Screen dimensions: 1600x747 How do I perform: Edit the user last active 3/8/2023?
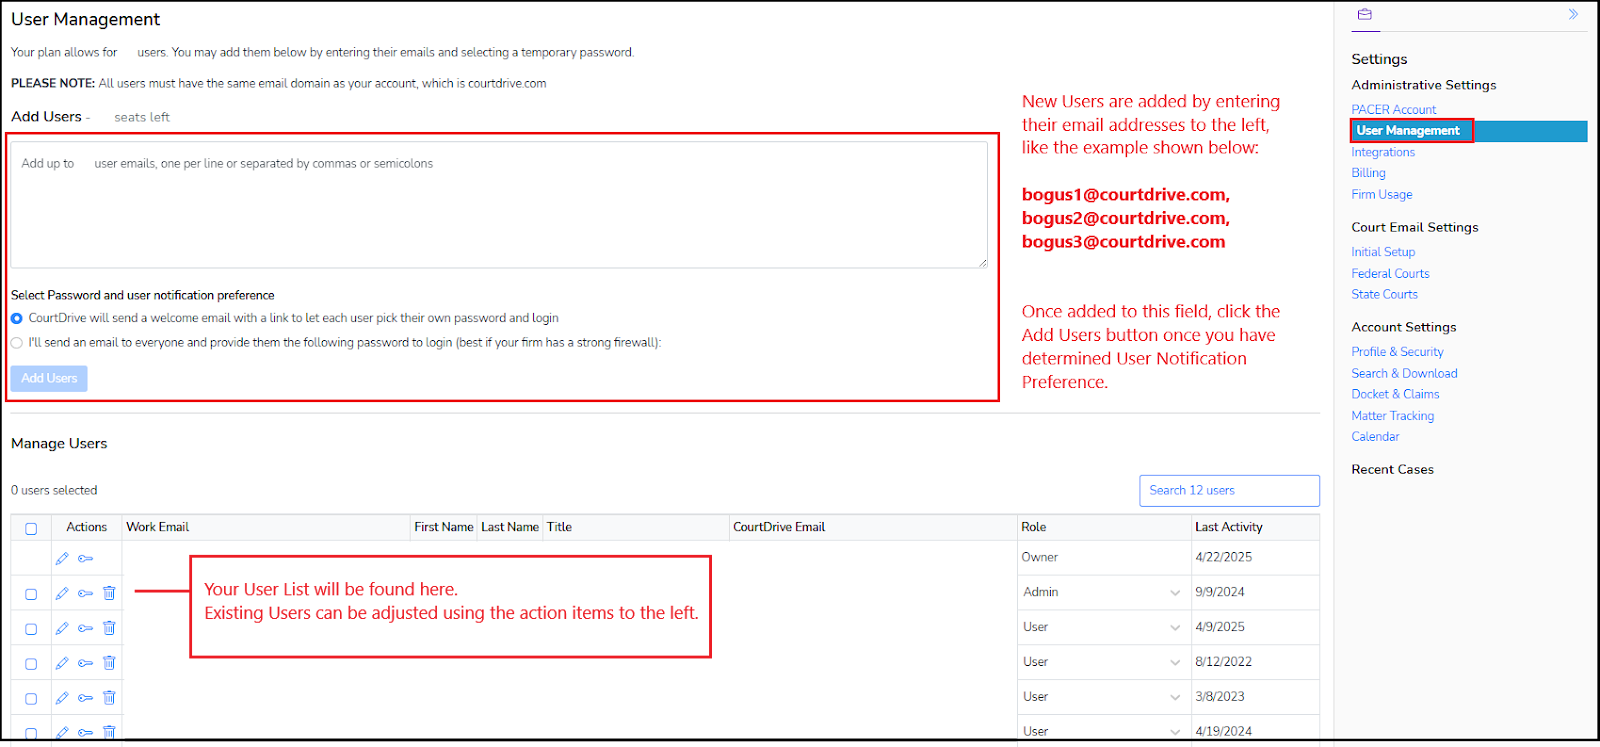coord(62,699)
